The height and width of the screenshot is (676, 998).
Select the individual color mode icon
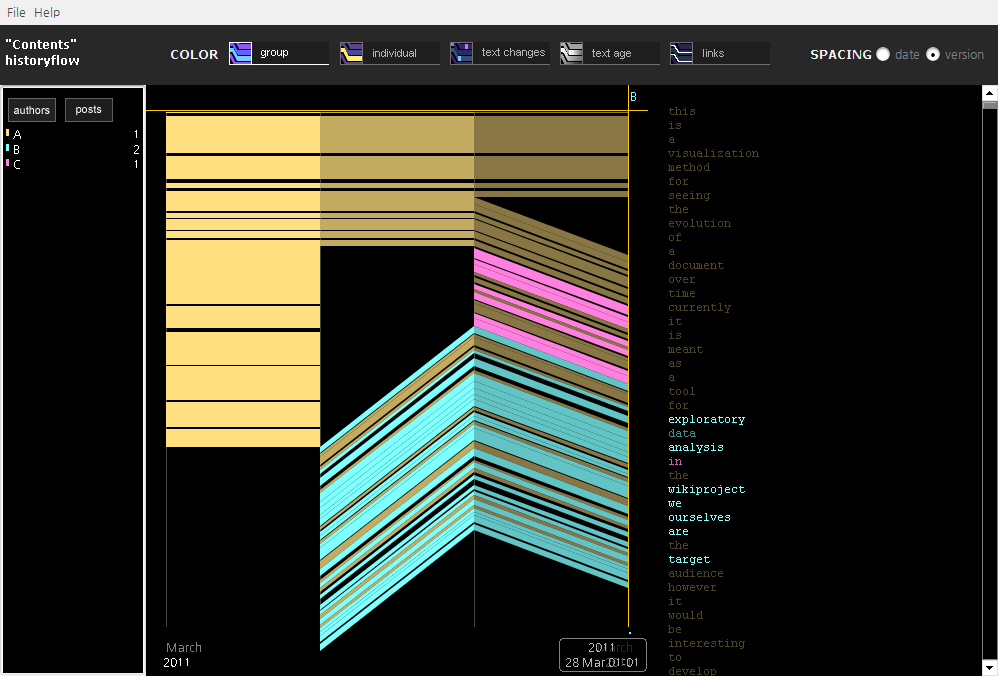(x=351, y=53)
